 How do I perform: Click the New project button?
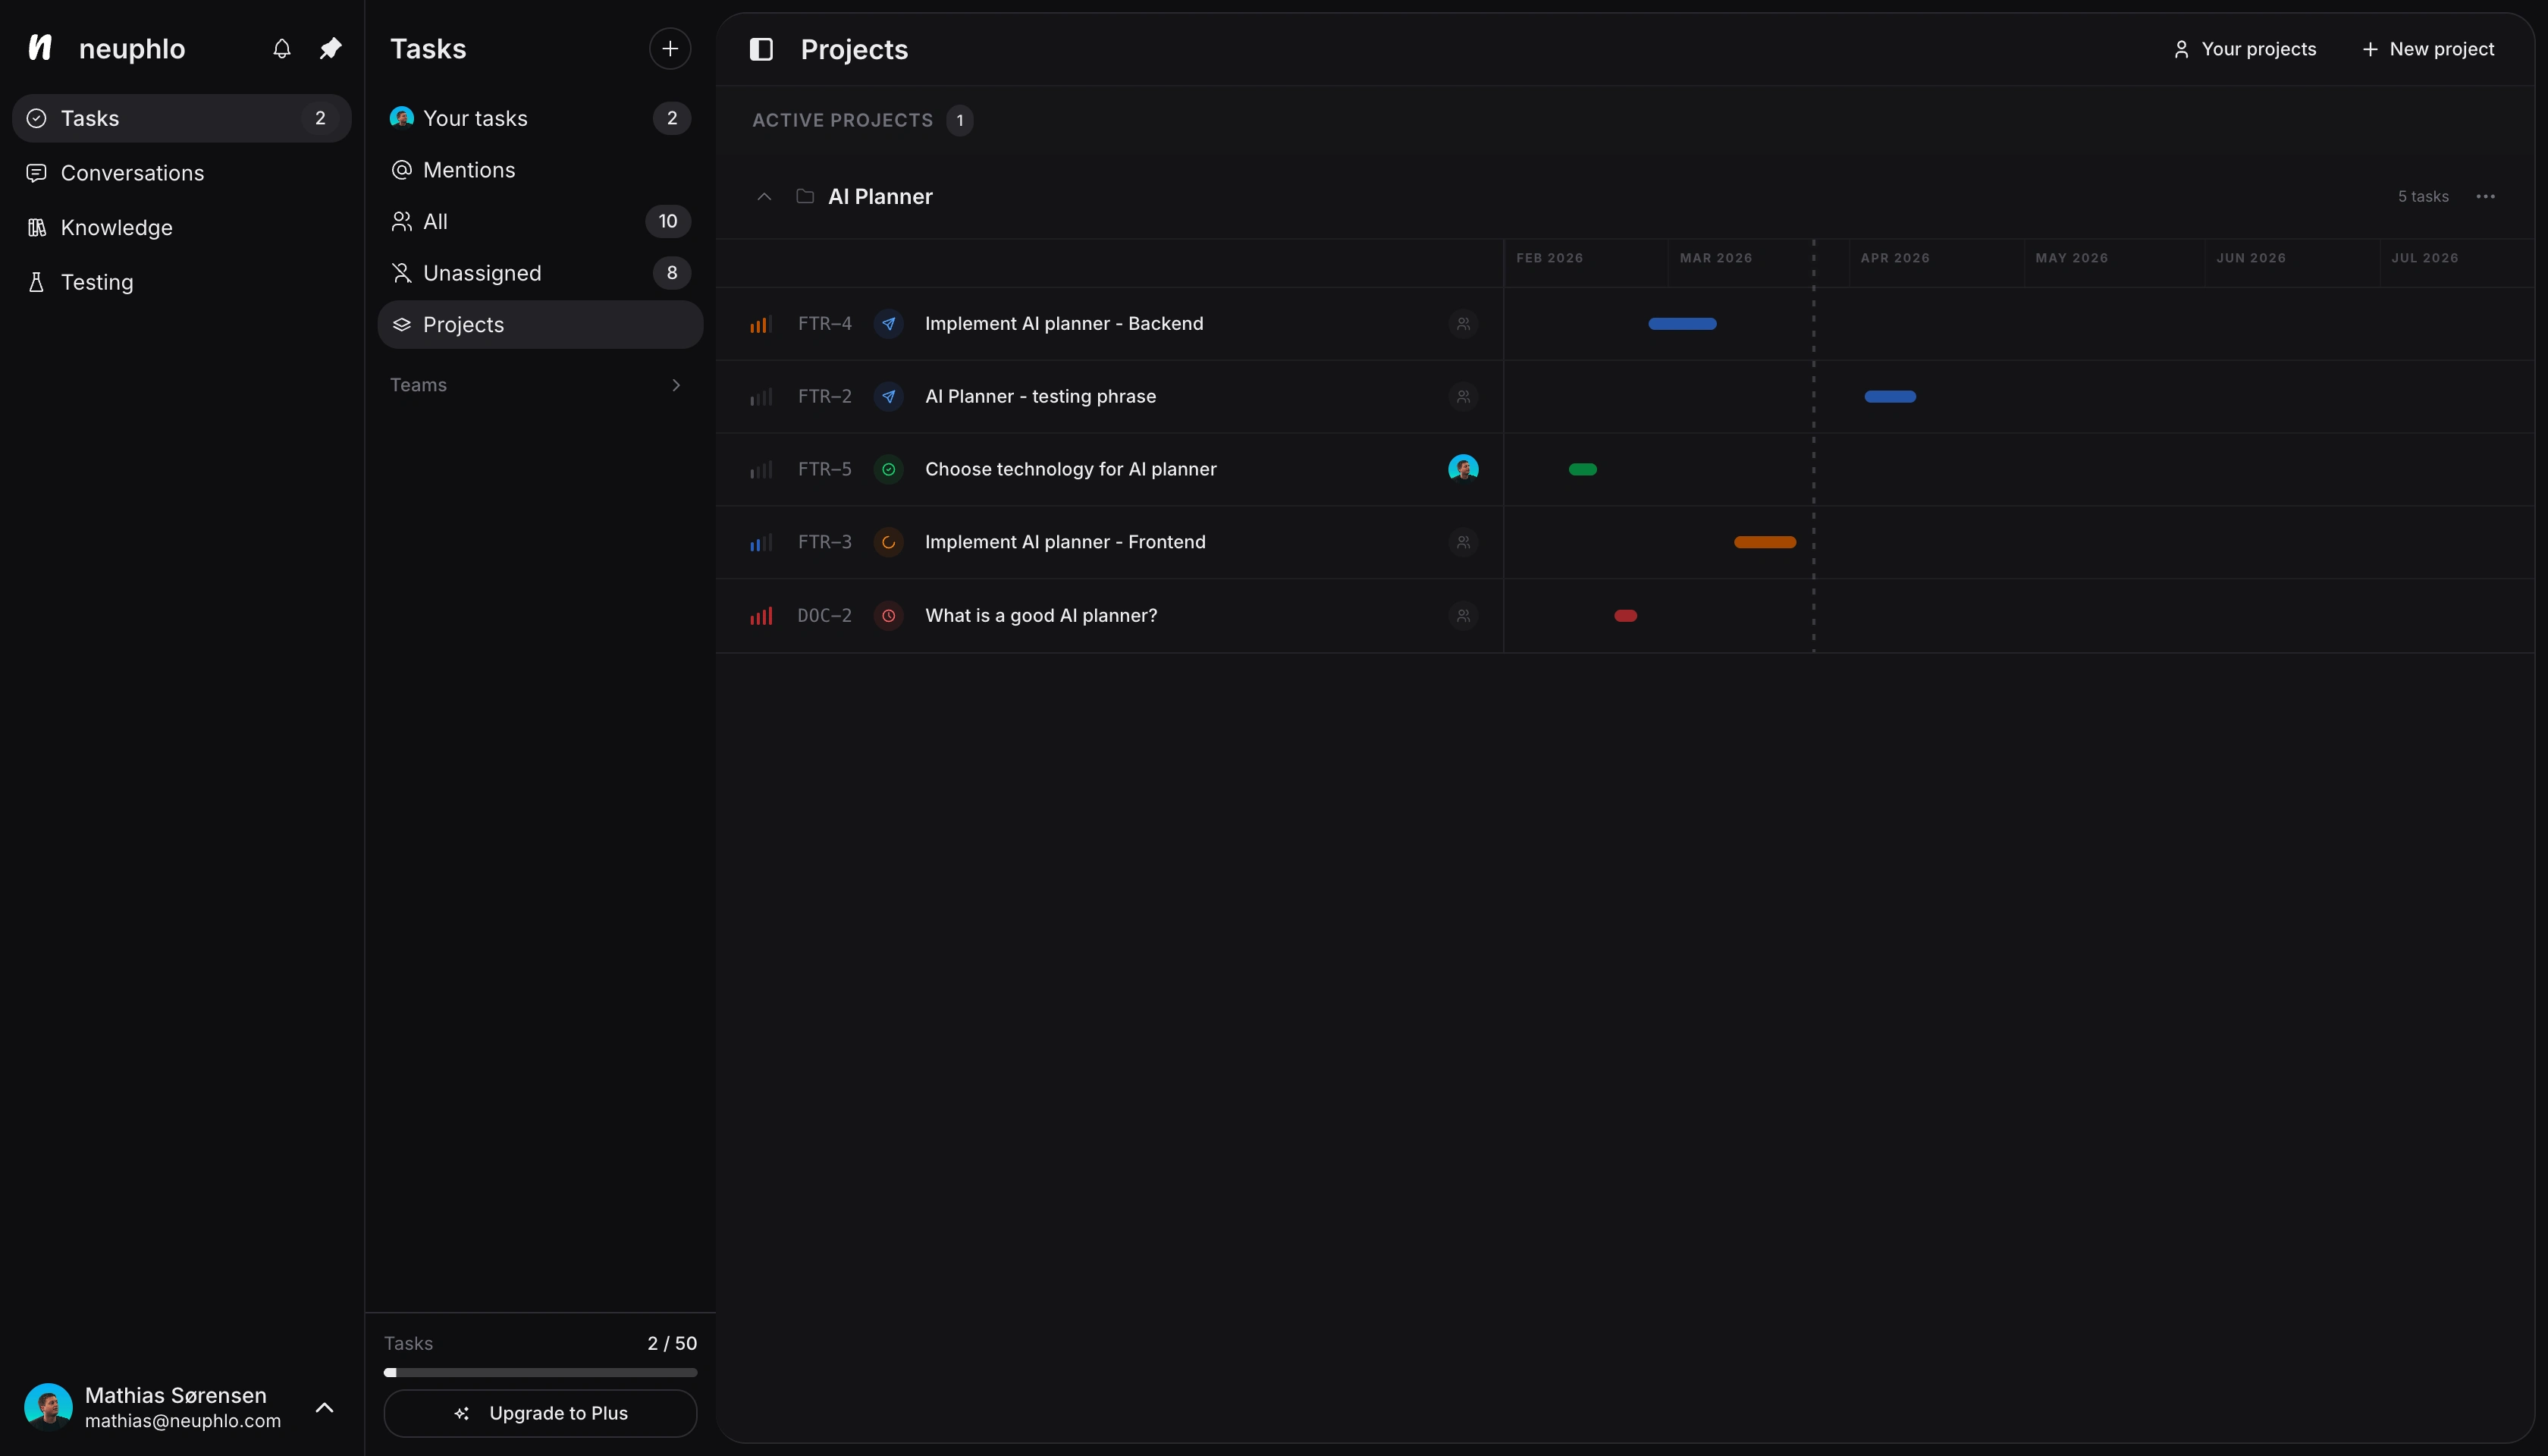click(x=2429, y=48)
